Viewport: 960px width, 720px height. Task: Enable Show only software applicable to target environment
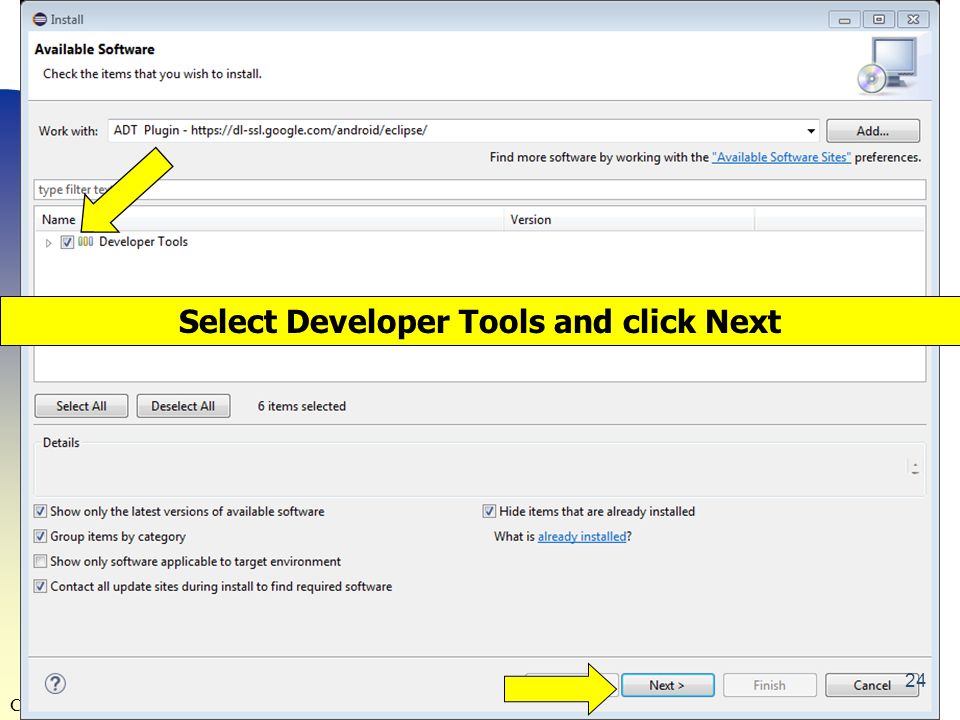[40, 561]
